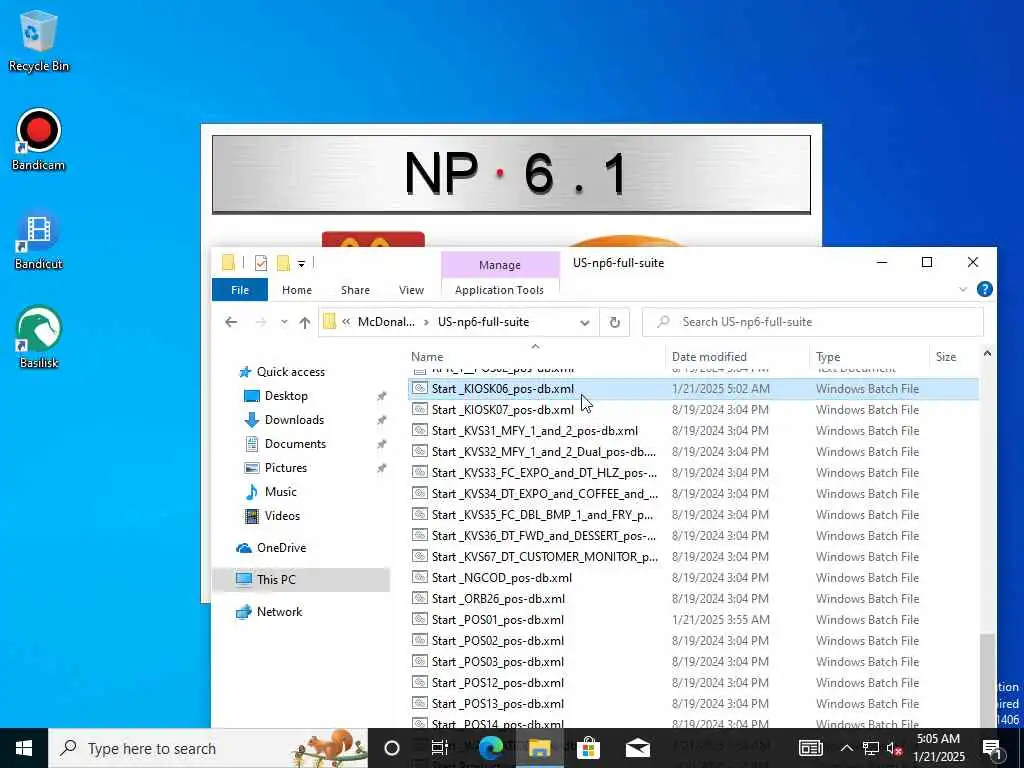
Task: Open Desktop in the navigation pane
Action: 286,396
